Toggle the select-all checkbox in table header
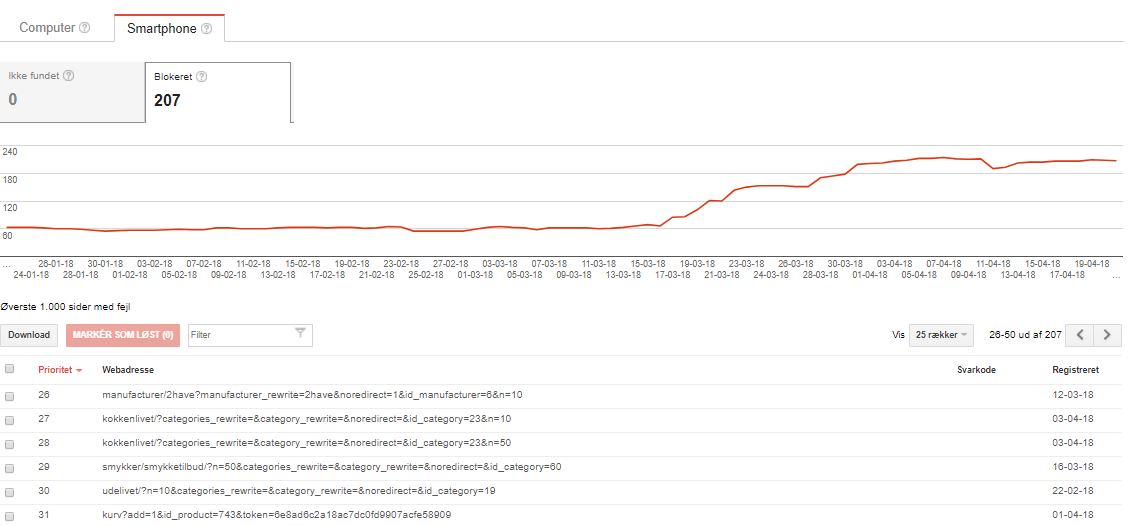This screenshot has width=1138, height=526. click(x=10, y=369)
